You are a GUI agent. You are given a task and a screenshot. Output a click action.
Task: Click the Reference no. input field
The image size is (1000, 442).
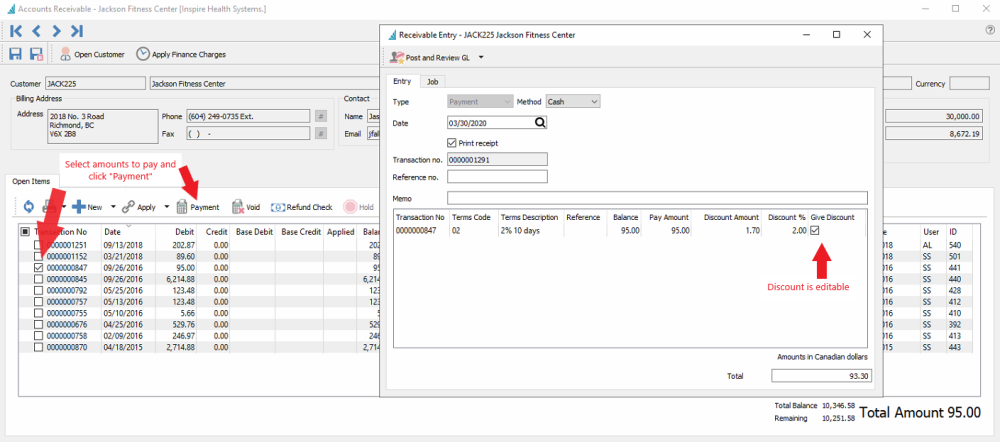[497, 176]
